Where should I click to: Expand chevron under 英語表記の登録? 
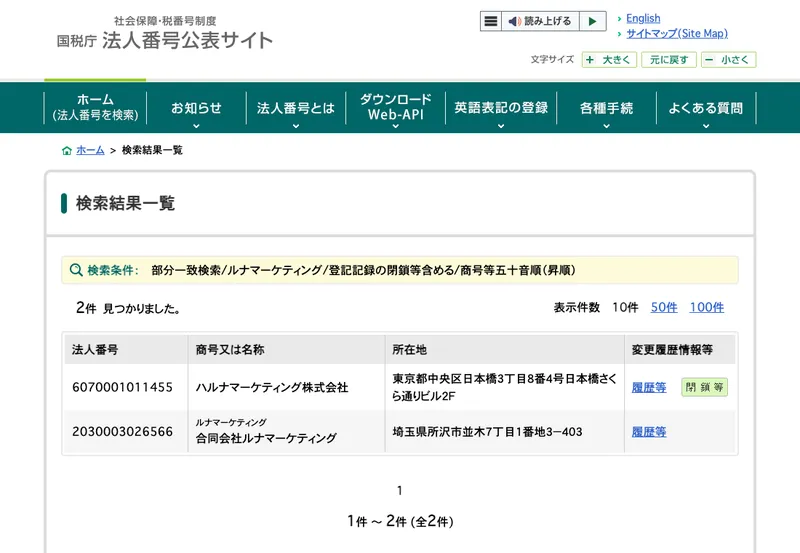click(x=501, y=126)
